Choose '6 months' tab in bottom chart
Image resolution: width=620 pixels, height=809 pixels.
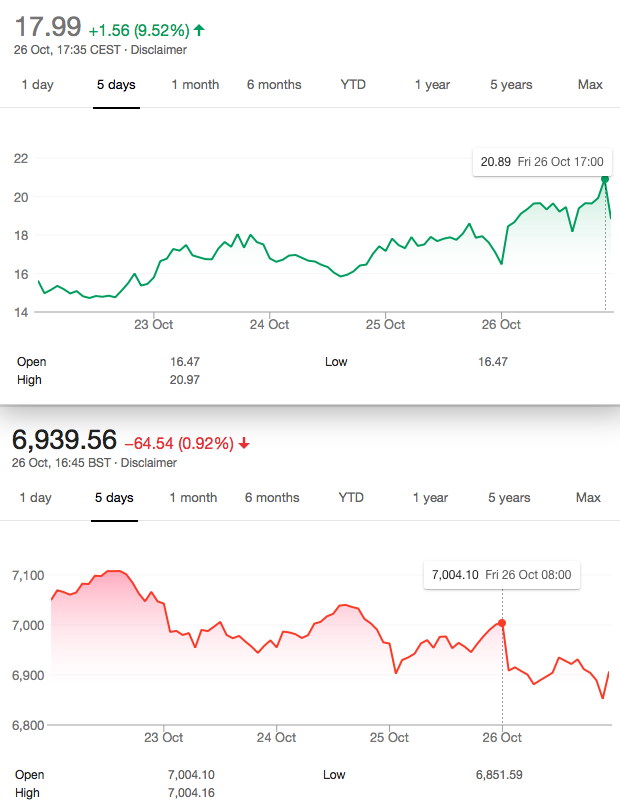point(272,498)
